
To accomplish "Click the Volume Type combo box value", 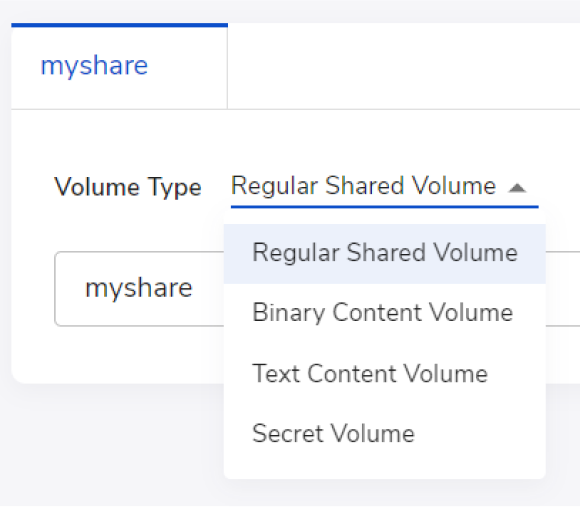I will pyautogui.click(x=385, y=186).
